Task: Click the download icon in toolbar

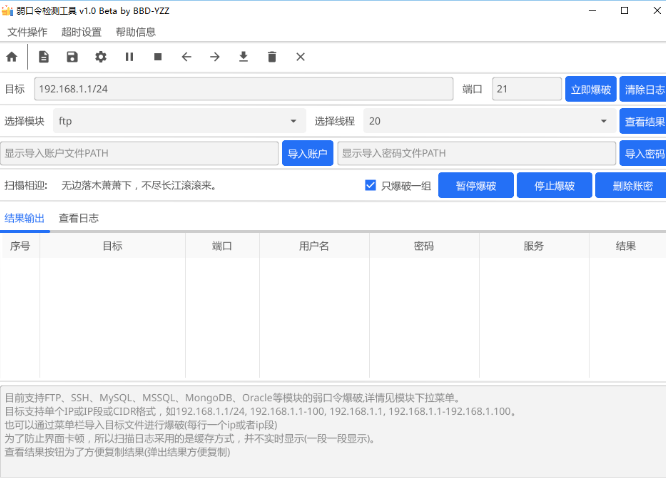Action: (243, 57)
